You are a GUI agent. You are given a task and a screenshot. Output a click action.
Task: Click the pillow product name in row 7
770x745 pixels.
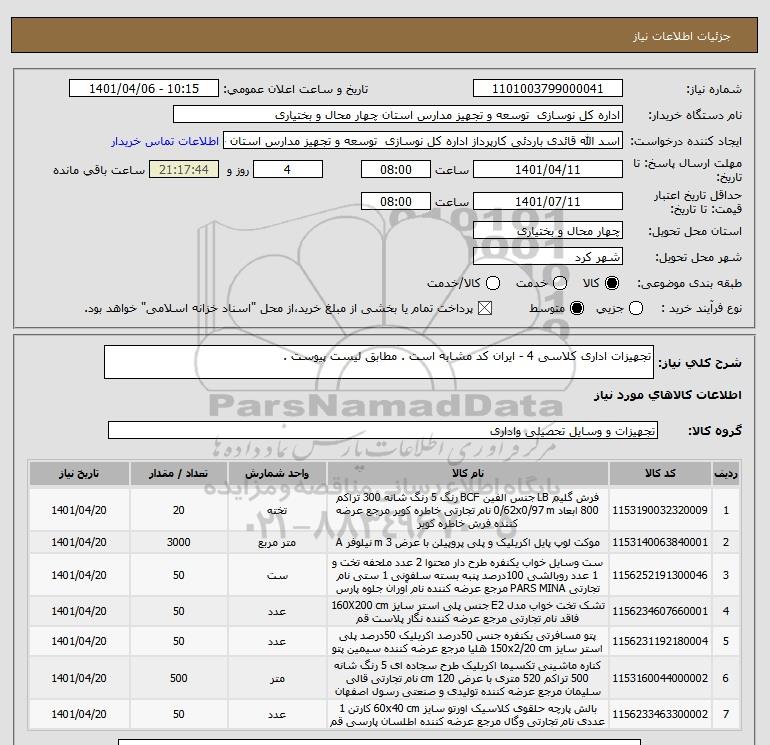coord(468,715)
